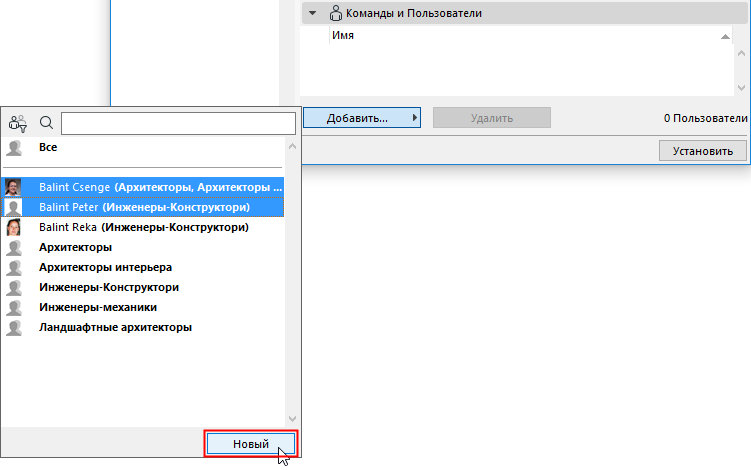The image size is (751, 470).
Task: Choose the 'Архитекторы' group
Action: point(142,247)
